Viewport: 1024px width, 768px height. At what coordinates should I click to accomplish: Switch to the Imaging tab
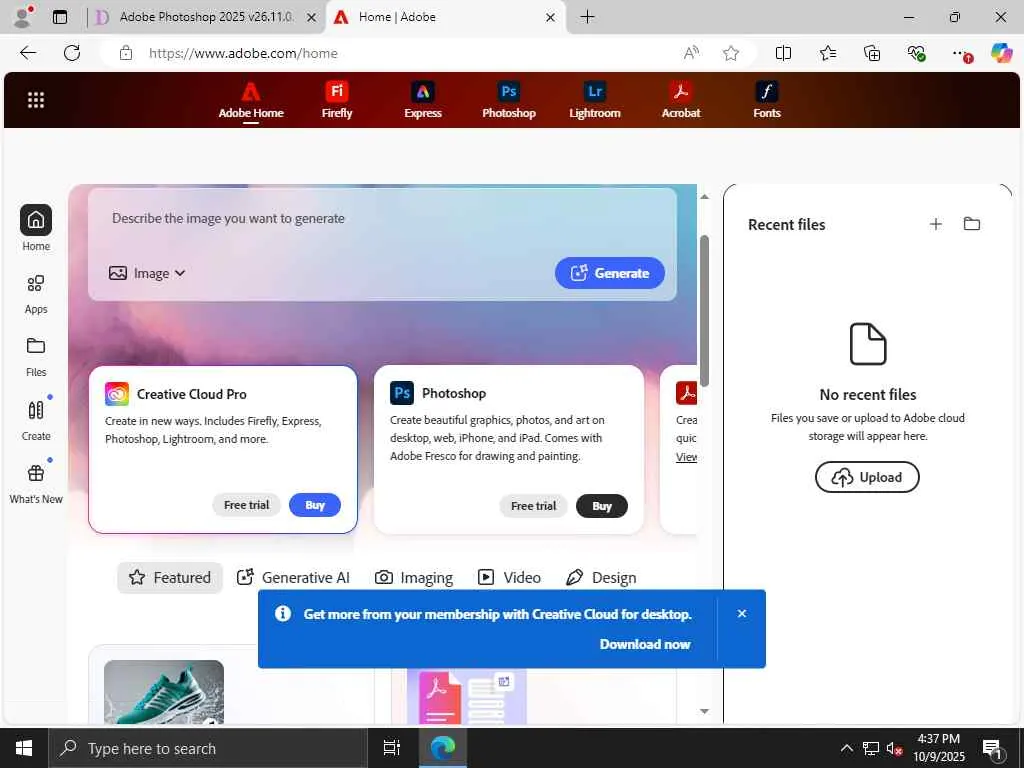pyautogui.click(x=414, y=577)
